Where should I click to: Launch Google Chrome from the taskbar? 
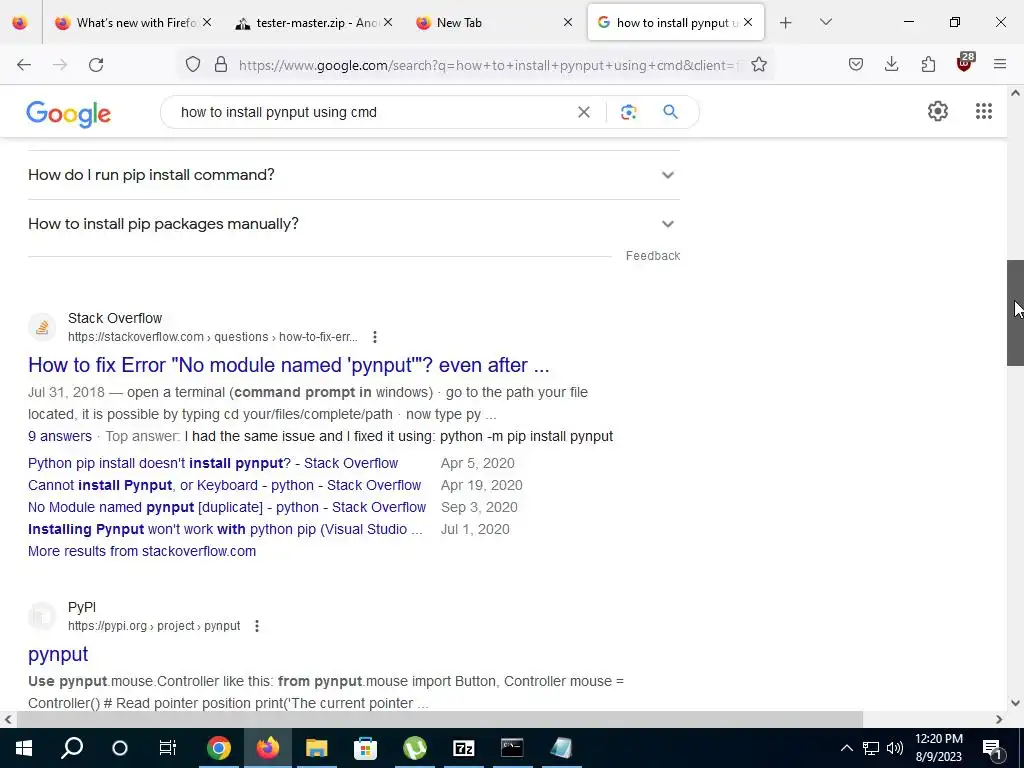click(x=219, y=748)
